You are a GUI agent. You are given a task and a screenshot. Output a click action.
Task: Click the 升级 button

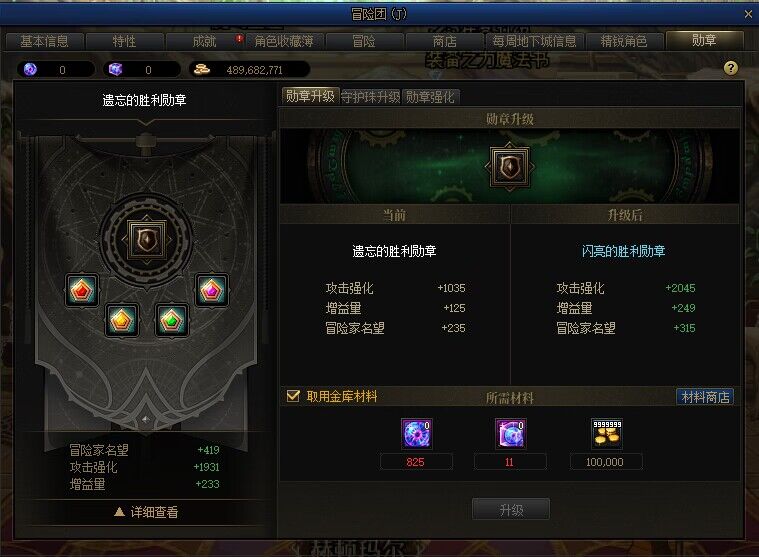tap(511, 510)
